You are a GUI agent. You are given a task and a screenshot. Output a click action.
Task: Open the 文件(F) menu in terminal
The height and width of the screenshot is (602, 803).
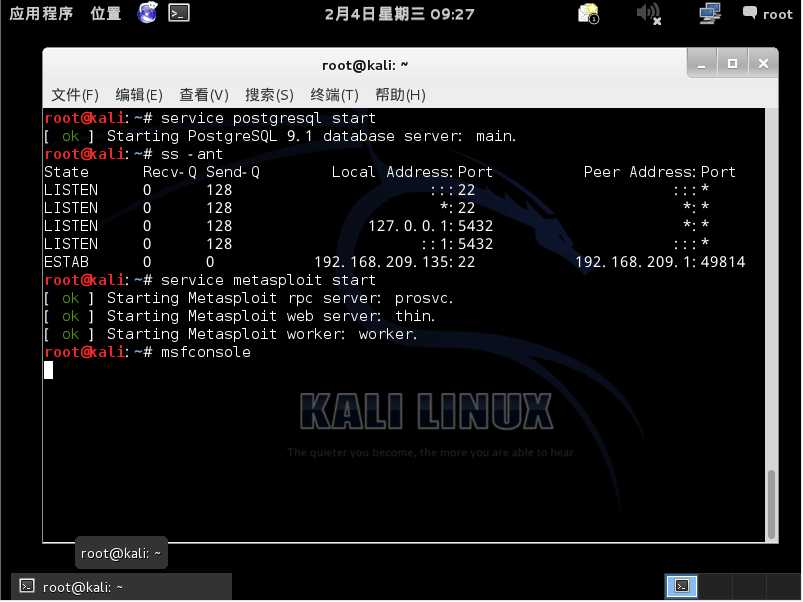(75, 95)
